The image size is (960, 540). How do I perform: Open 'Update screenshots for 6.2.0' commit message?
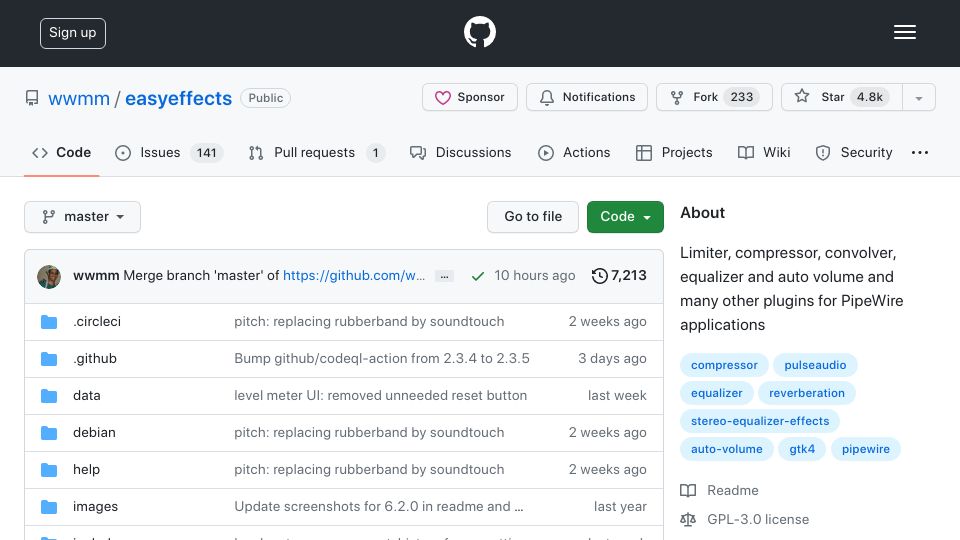pyautogui.click(x=378, y=506)
